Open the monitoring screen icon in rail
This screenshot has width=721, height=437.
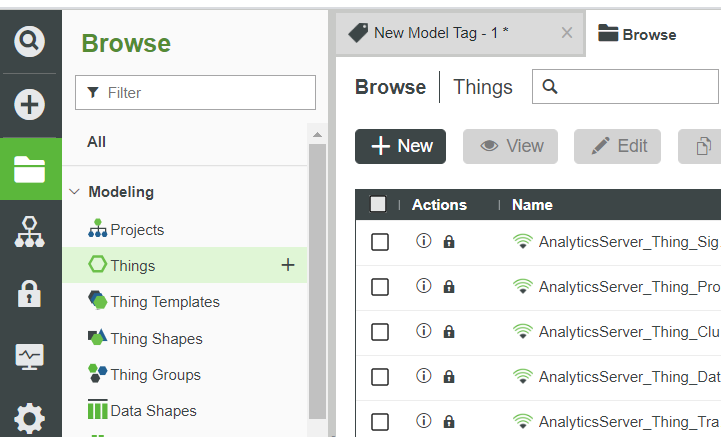pyautogui.click(x=30, y=356)
